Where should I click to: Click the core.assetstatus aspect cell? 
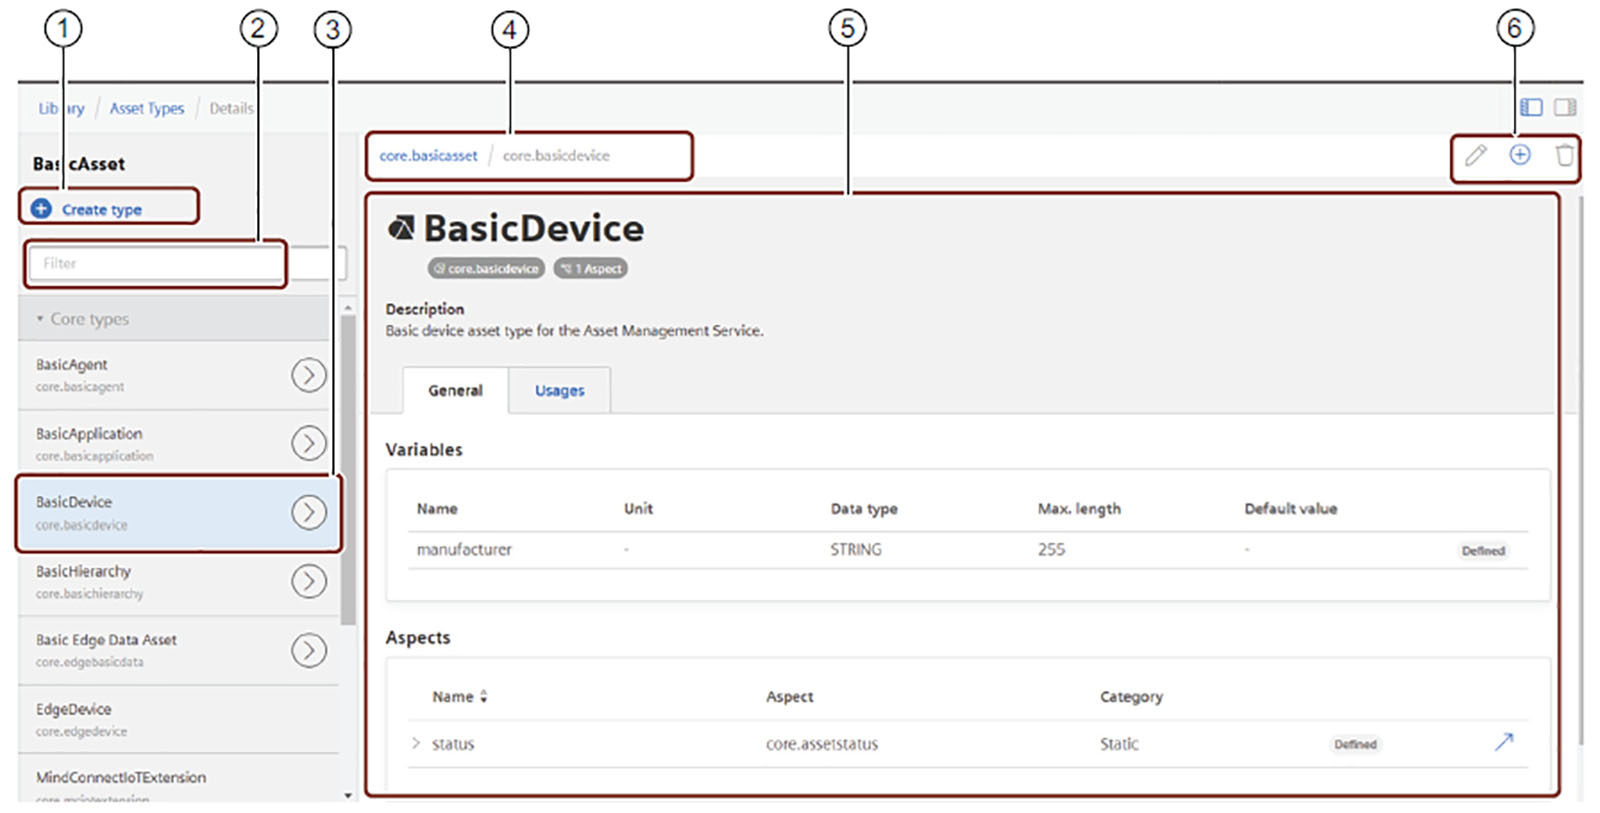point(822,744)
